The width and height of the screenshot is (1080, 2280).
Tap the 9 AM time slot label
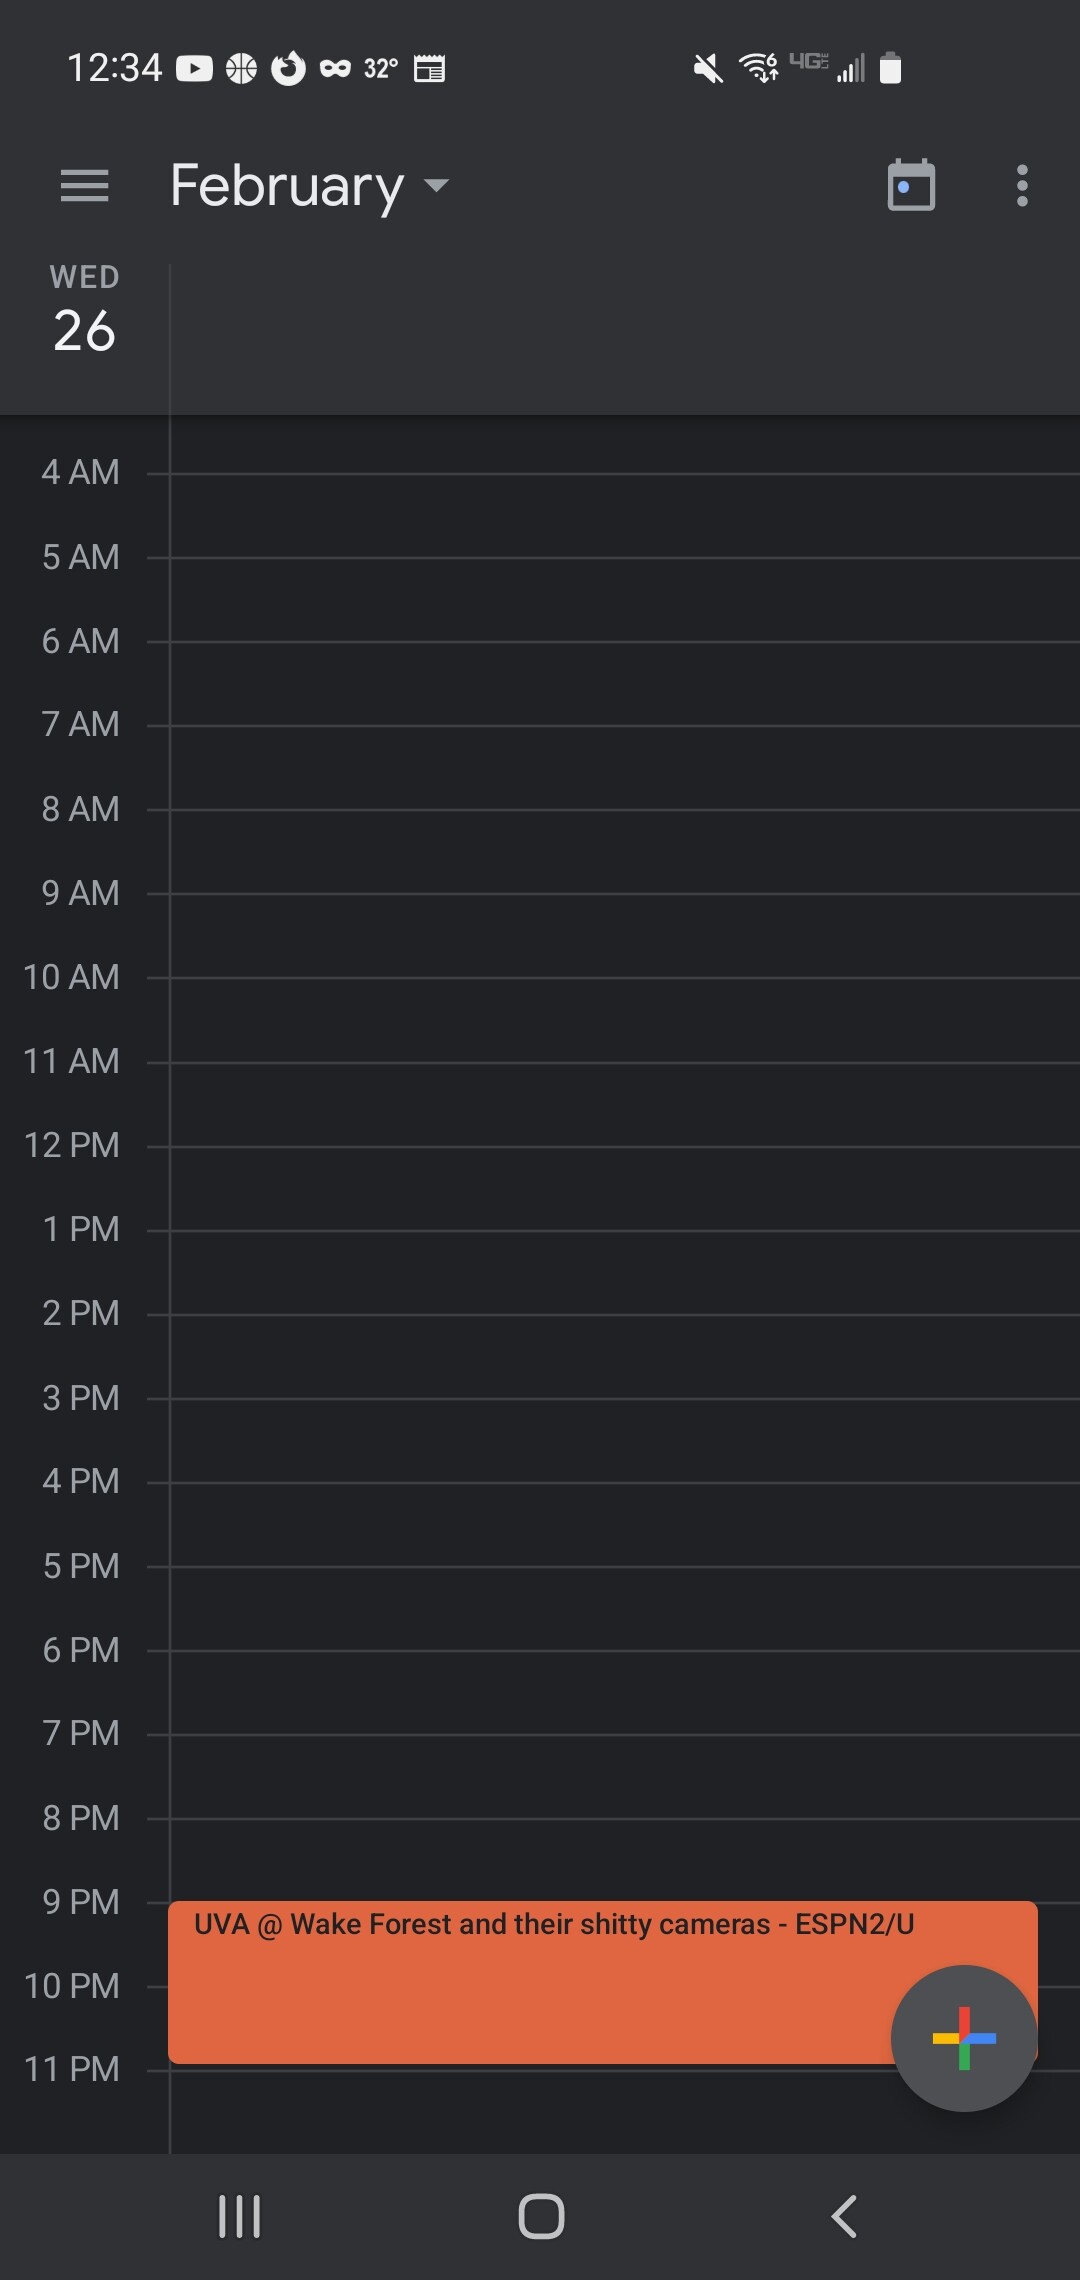click(x=80, y=893)
